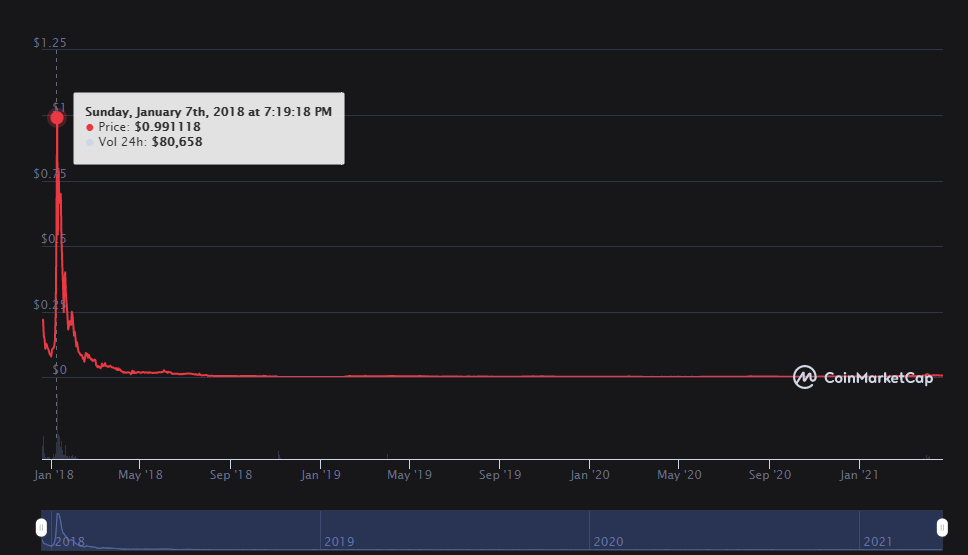Screen dimensions: 968x555
Task: Select 2021 in the range navigator
Action: point(878,541)
